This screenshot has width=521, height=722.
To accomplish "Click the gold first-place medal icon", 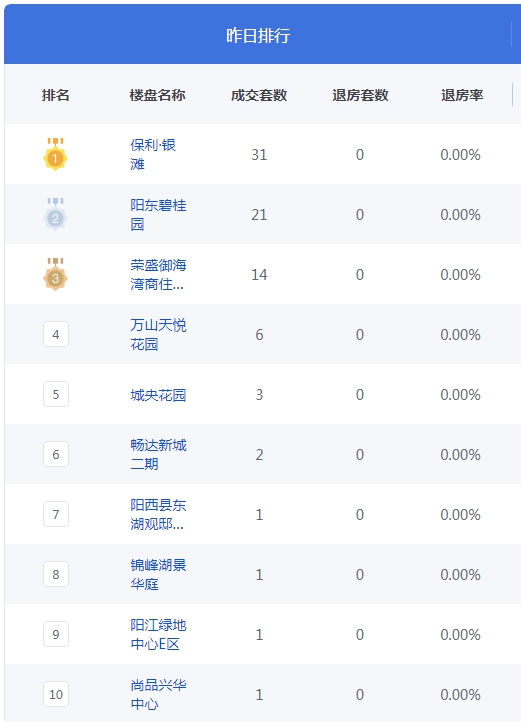I will pos(55,154).
